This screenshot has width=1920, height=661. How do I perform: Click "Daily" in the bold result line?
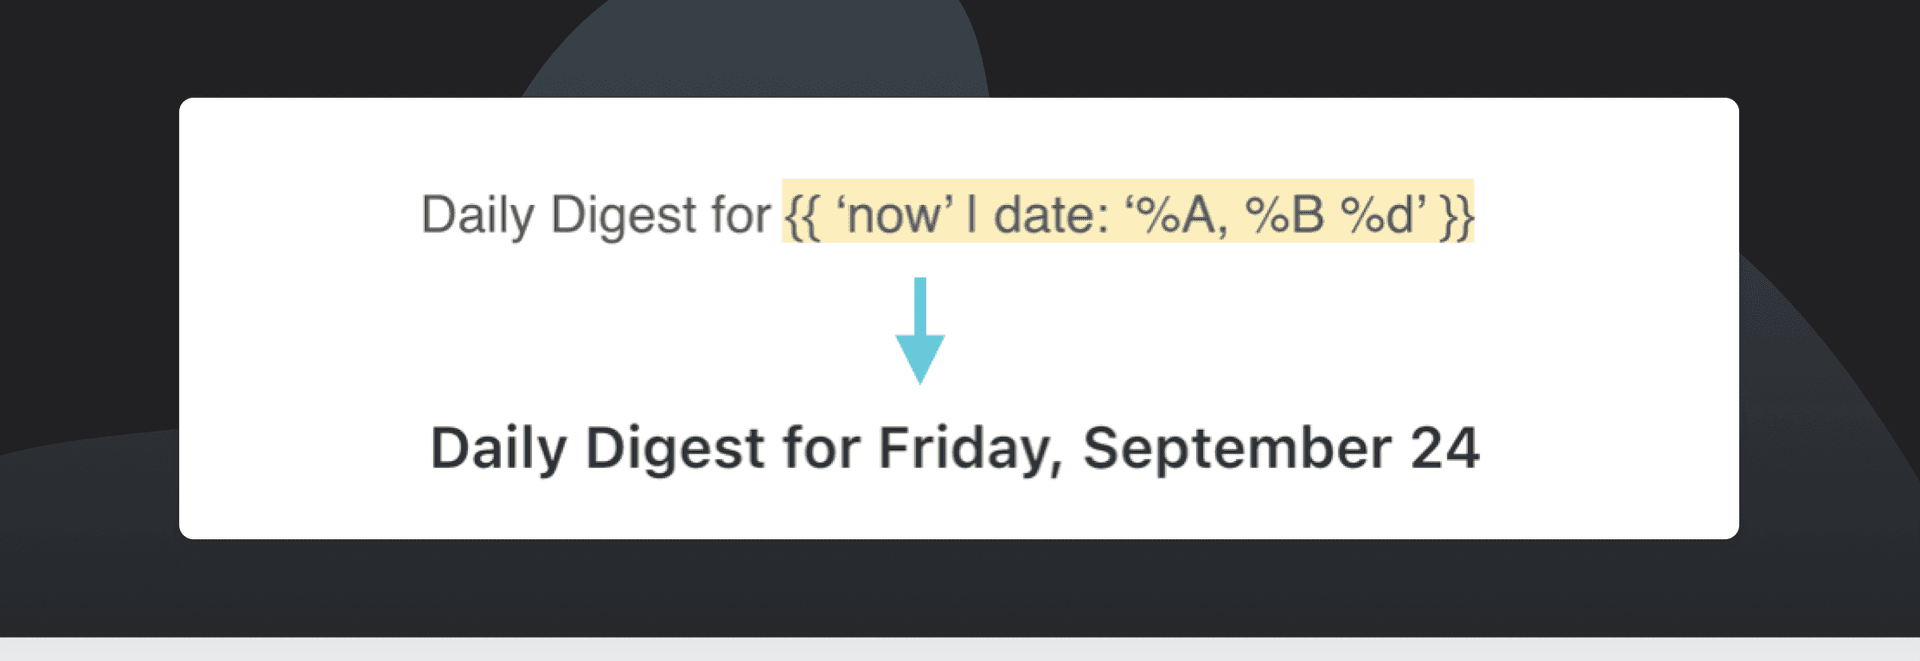[x=498, y=448]
